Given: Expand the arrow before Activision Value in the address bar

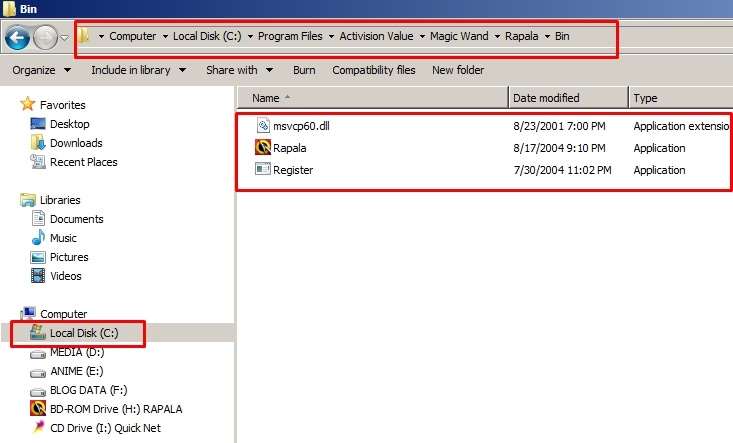Looking at the screenshot, I should click(331, 36).
